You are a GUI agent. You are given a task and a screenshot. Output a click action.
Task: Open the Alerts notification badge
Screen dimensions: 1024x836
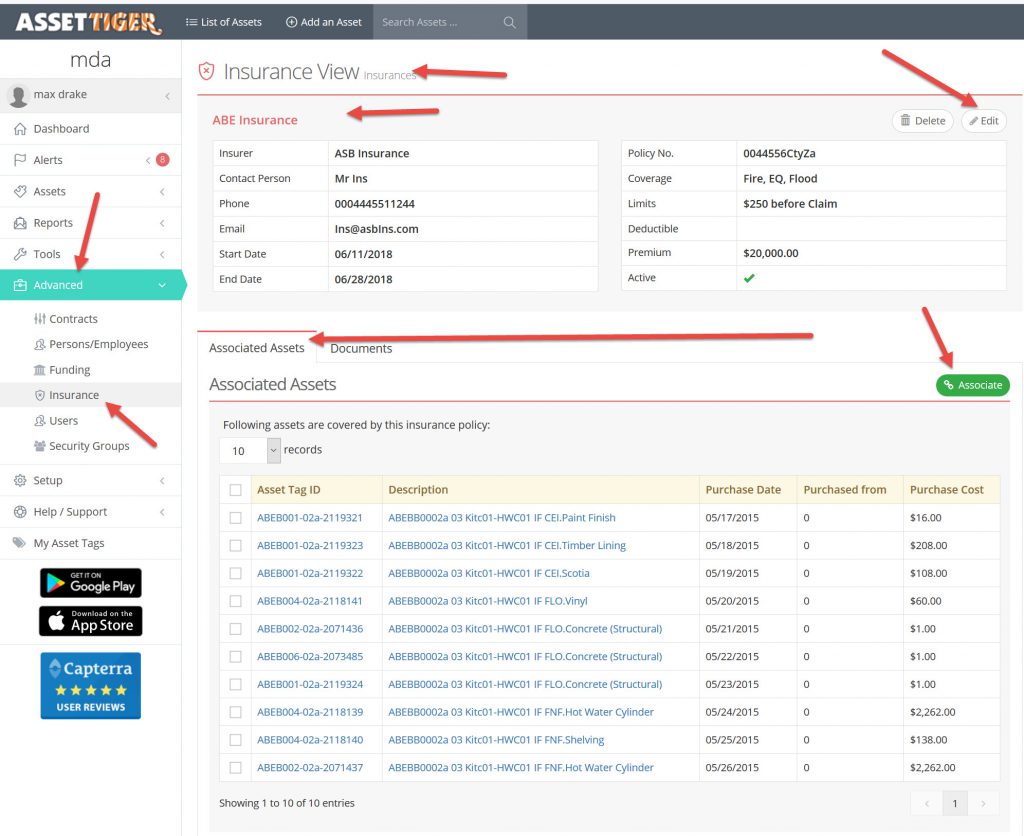[x=162, y=160]
